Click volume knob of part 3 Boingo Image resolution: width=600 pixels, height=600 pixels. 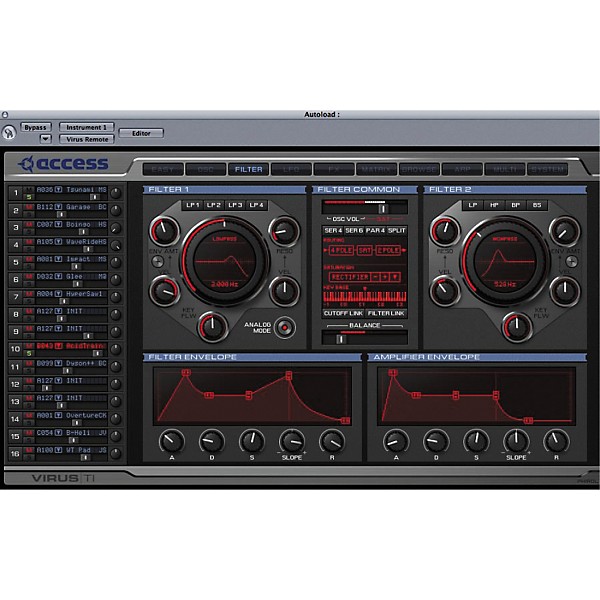coord(116,228)
